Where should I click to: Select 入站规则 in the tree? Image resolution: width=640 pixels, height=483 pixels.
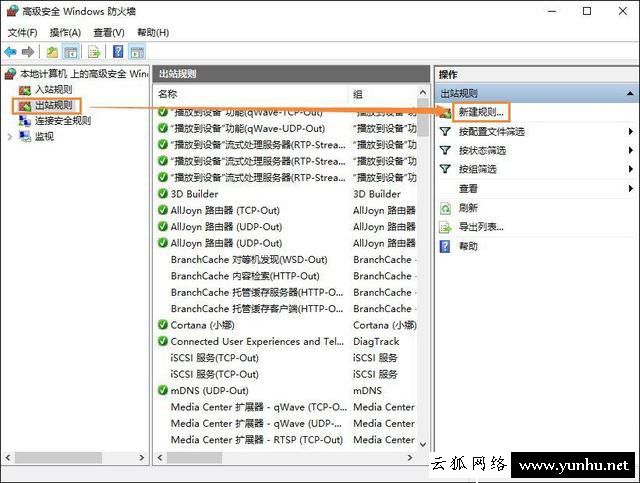pyautogui.click(x=53, y=89)
